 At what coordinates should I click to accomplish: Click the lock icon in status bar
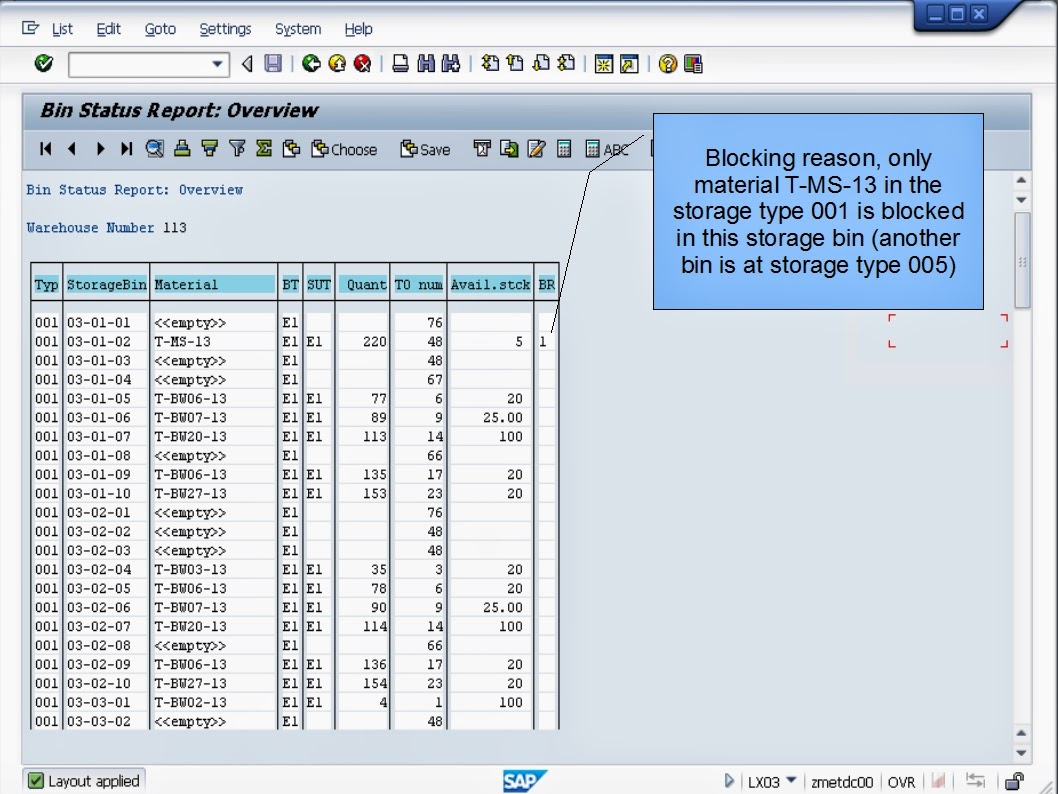tap(1015, 783)
